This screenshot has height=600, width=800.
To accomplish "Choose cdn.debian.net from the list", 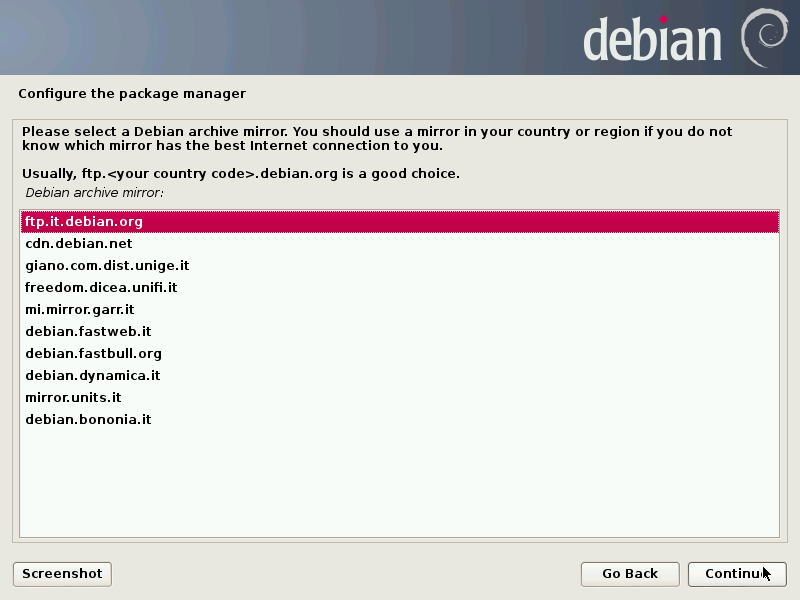I will tap(400, 244).
